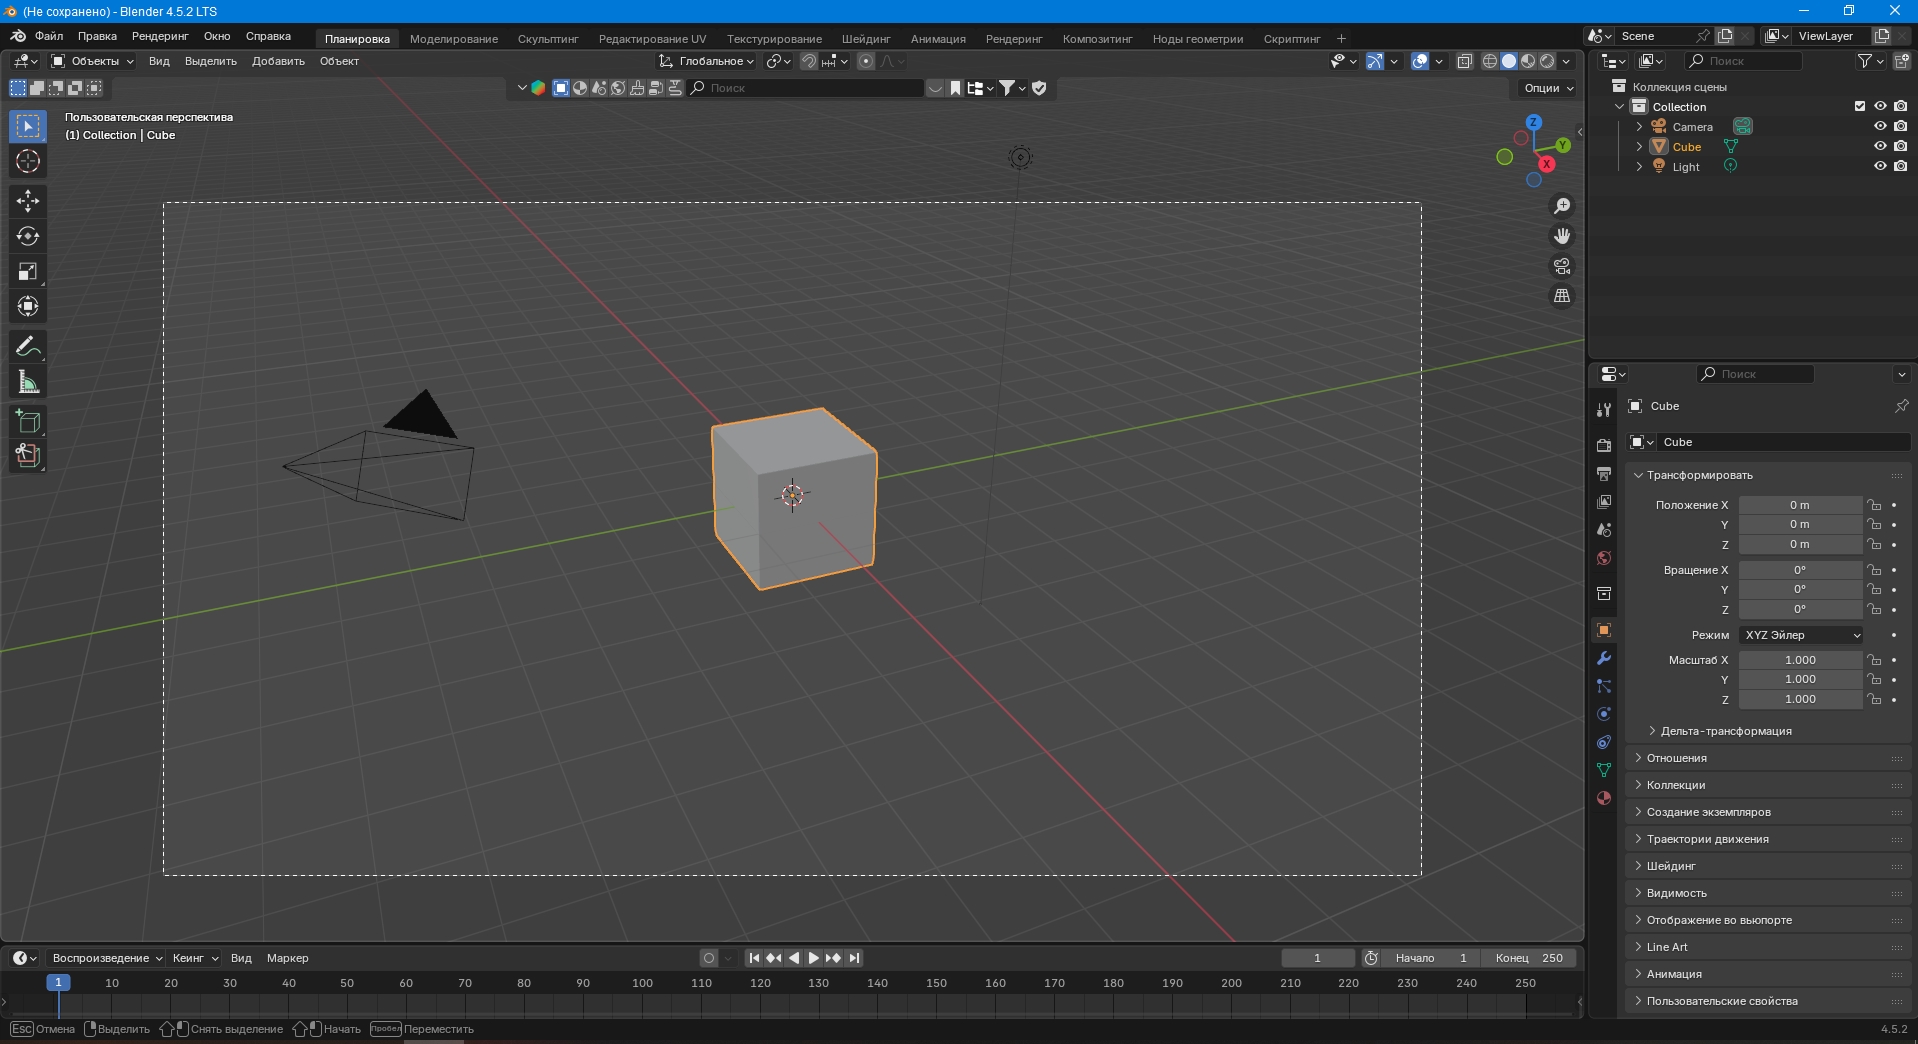Open the Object Constraints properties tab
1918x1044 pixels.
click(1604, 742)
